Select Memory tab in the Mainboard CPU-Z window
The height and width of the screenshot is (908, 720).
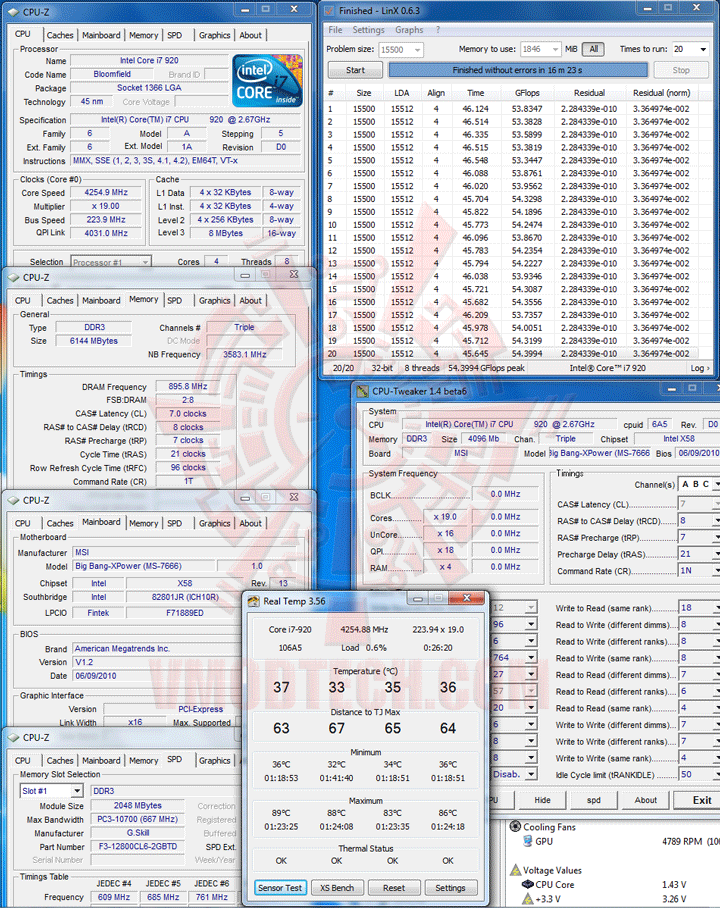143,523
